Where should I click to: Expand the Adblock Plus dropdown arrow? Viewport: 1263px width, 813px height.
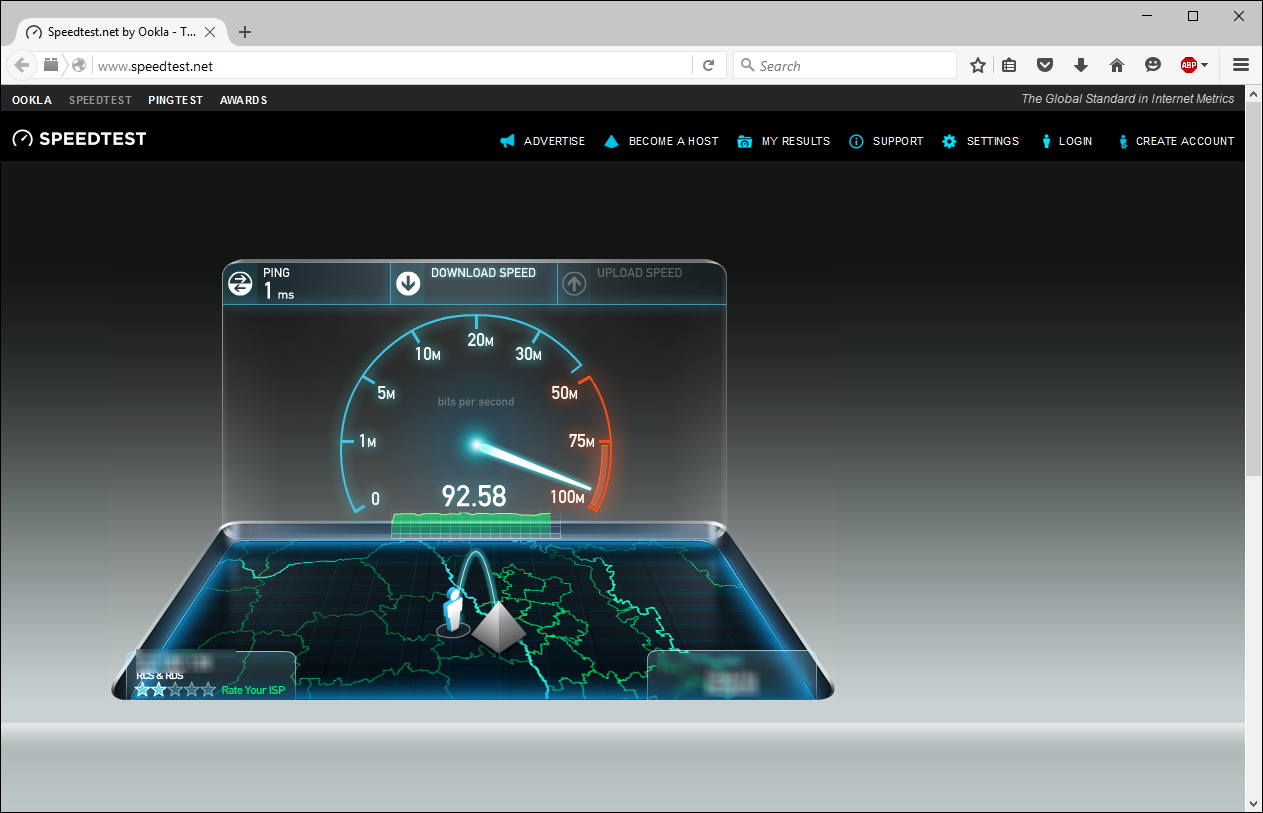click(x=1205, y=65)
